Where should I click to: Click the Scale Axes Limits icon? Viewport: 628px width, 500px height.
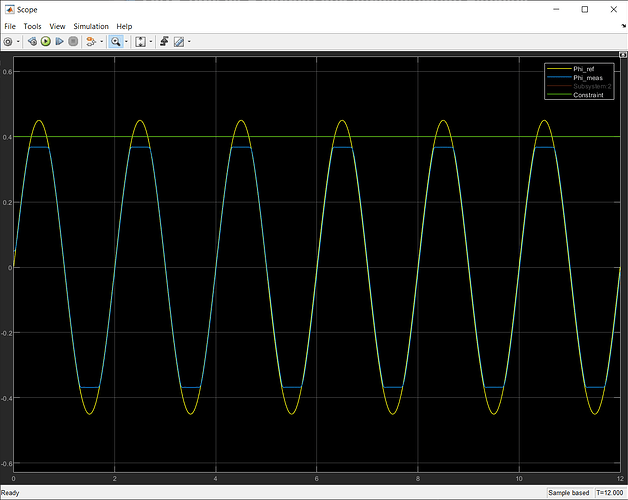point(140,42)
